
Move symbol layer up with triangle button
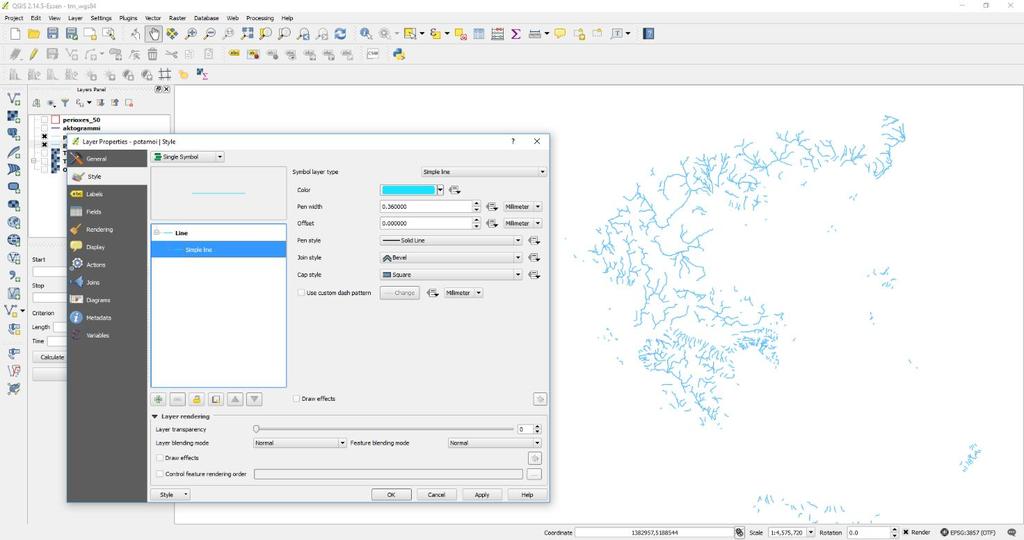tap(235, 399)
